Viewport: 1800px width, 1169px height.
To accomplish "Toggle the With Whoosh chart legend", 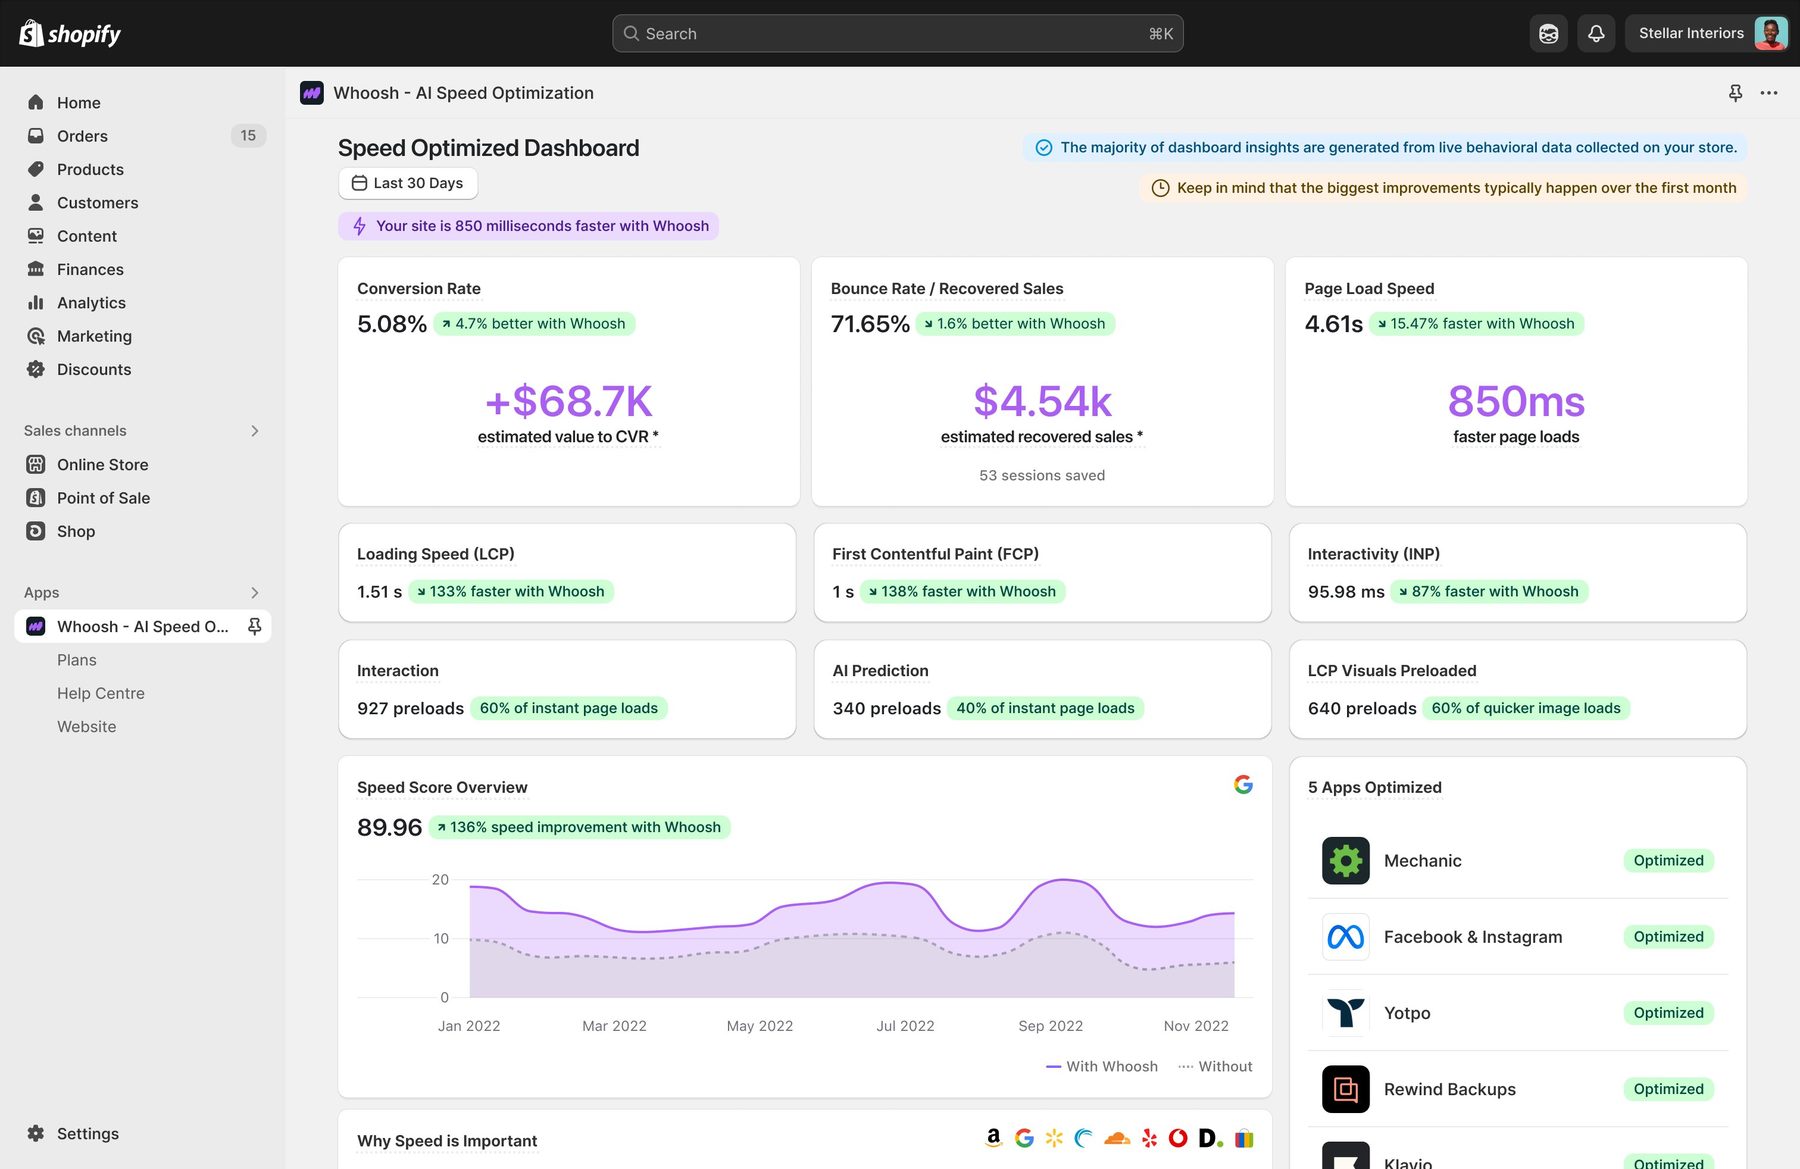I will coord(1100,1066).
